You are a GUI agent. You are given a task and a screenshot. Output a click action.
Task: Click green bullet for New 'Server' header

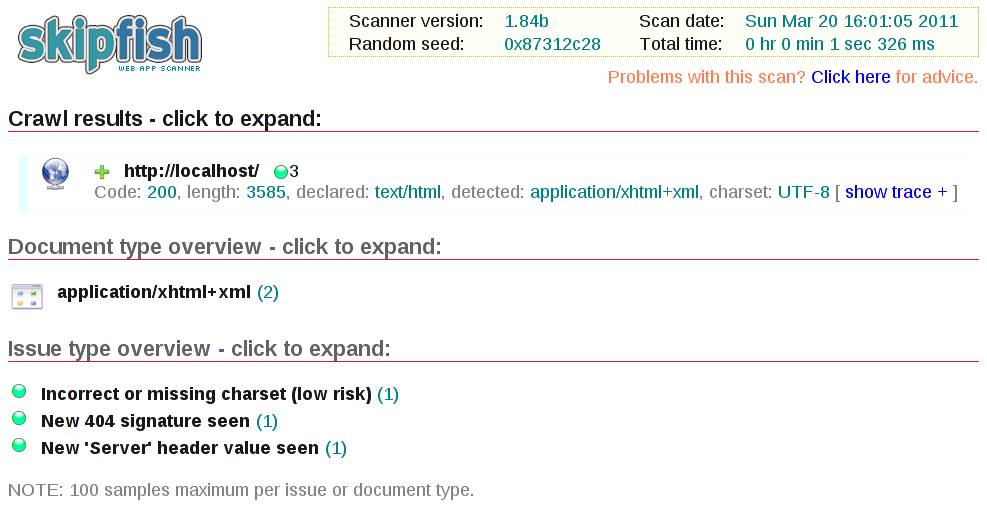click(19, 446)
